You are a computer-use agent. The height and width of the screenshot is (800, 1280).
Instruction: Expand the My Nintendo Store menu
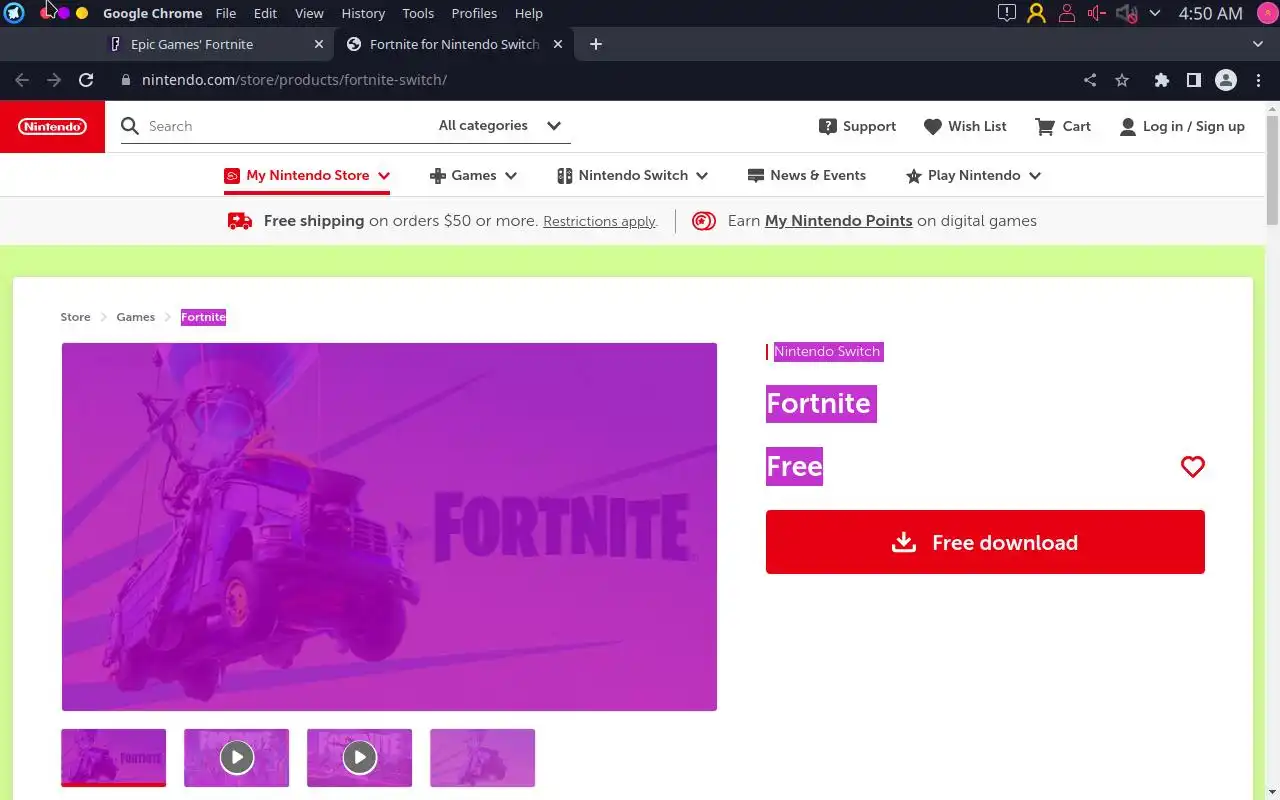(307, 175)
